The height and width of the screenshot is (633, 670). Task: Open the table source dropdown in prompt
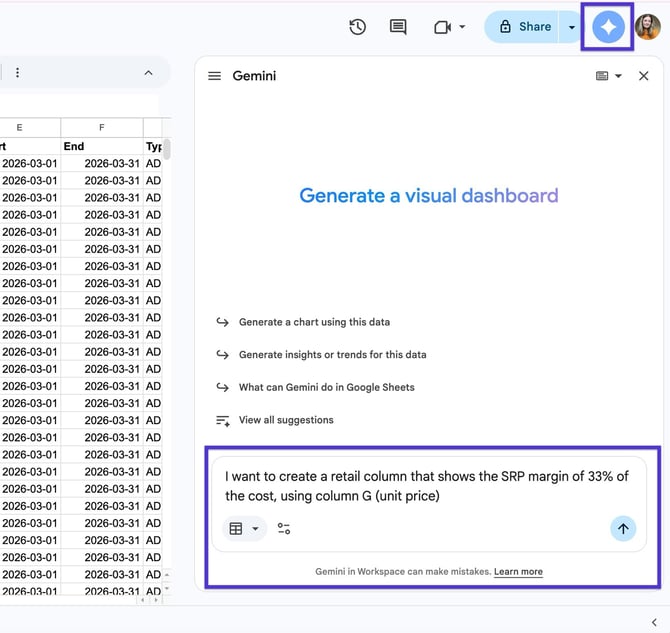[243, 529]
